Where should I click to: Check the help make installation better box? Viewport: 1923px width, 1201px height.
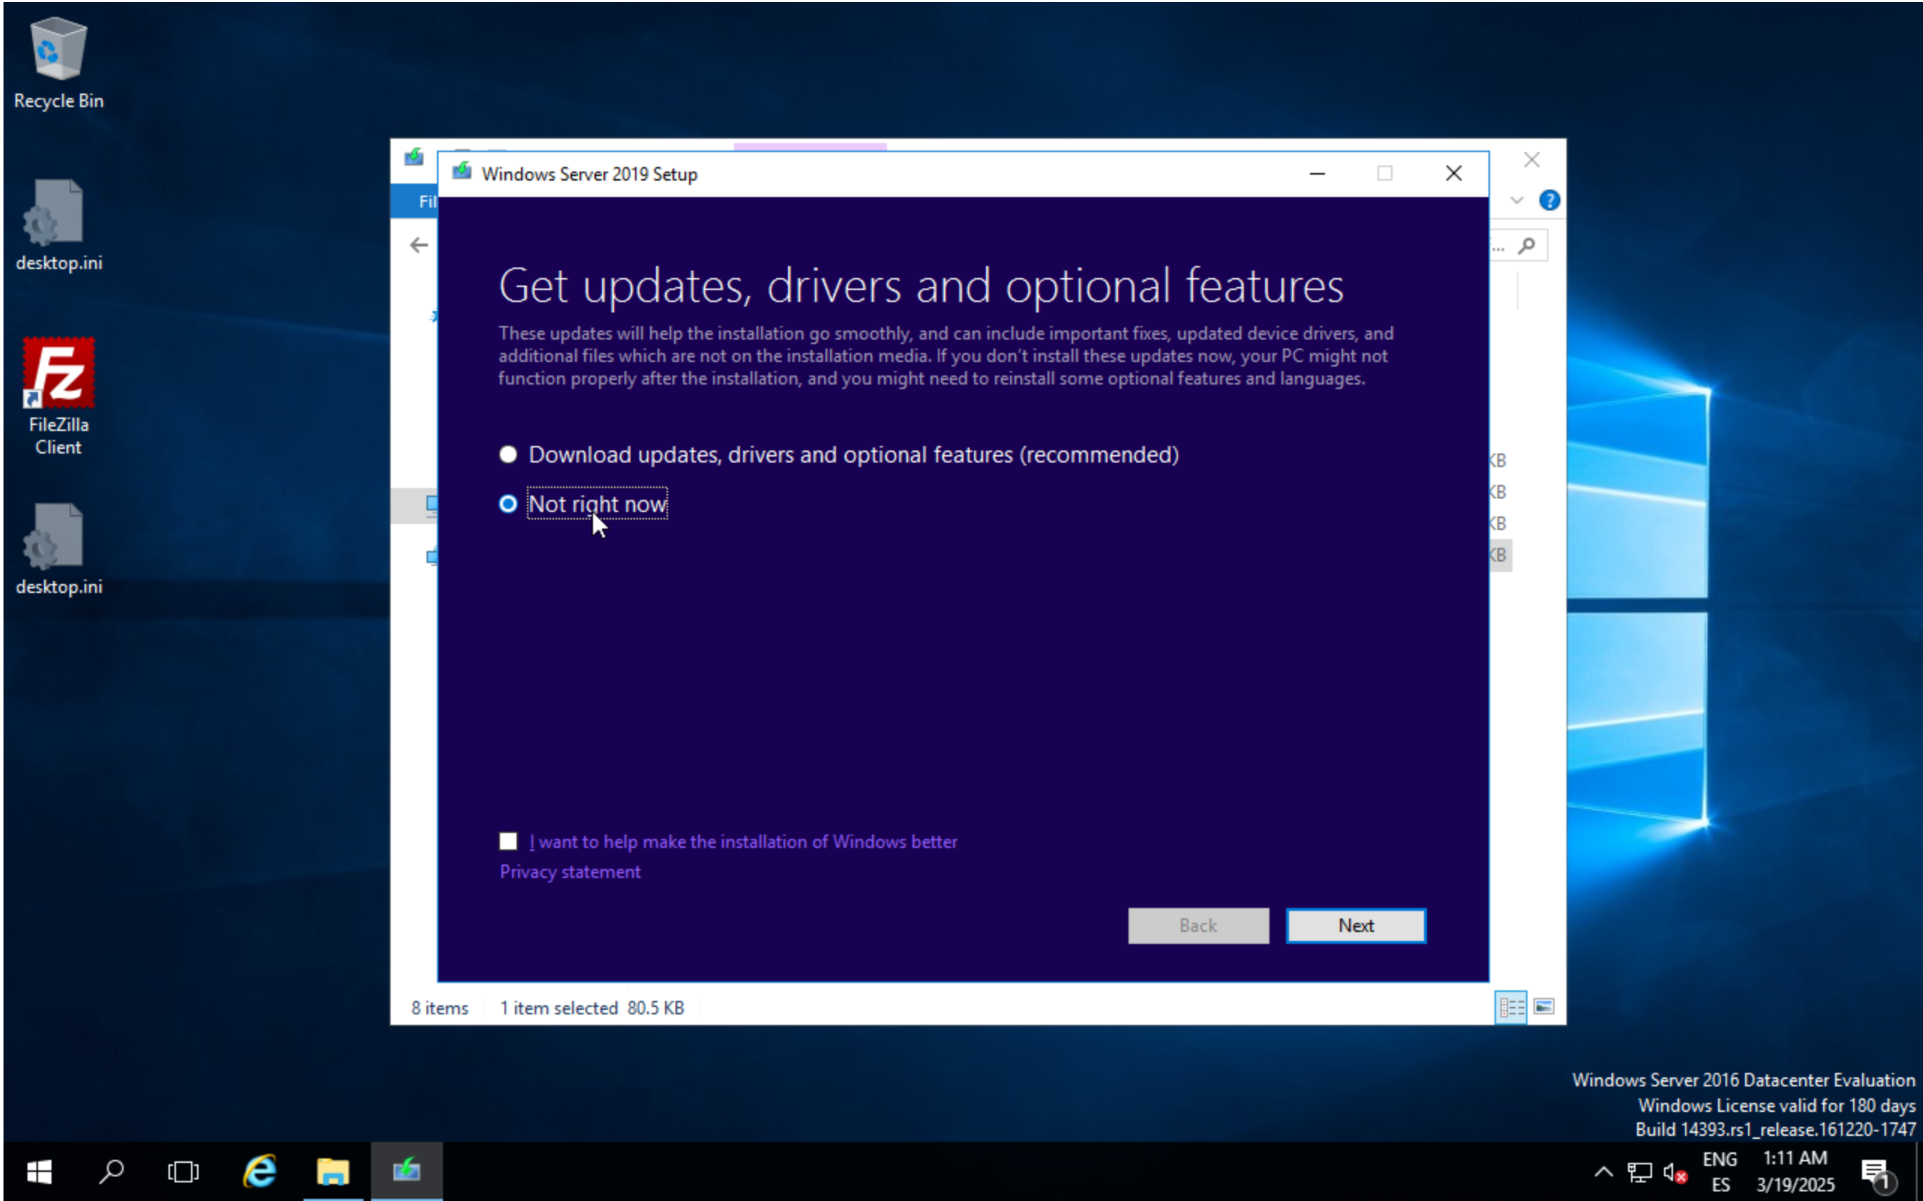pyautogui.click(x=508, y=841)
